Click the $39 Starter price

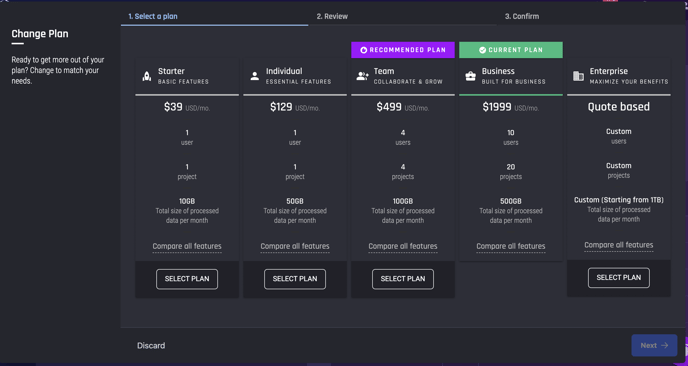pos(173,107)
